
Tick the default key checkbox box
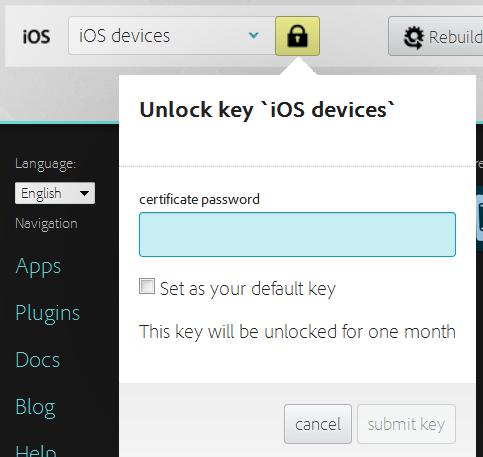coord(147,286)
